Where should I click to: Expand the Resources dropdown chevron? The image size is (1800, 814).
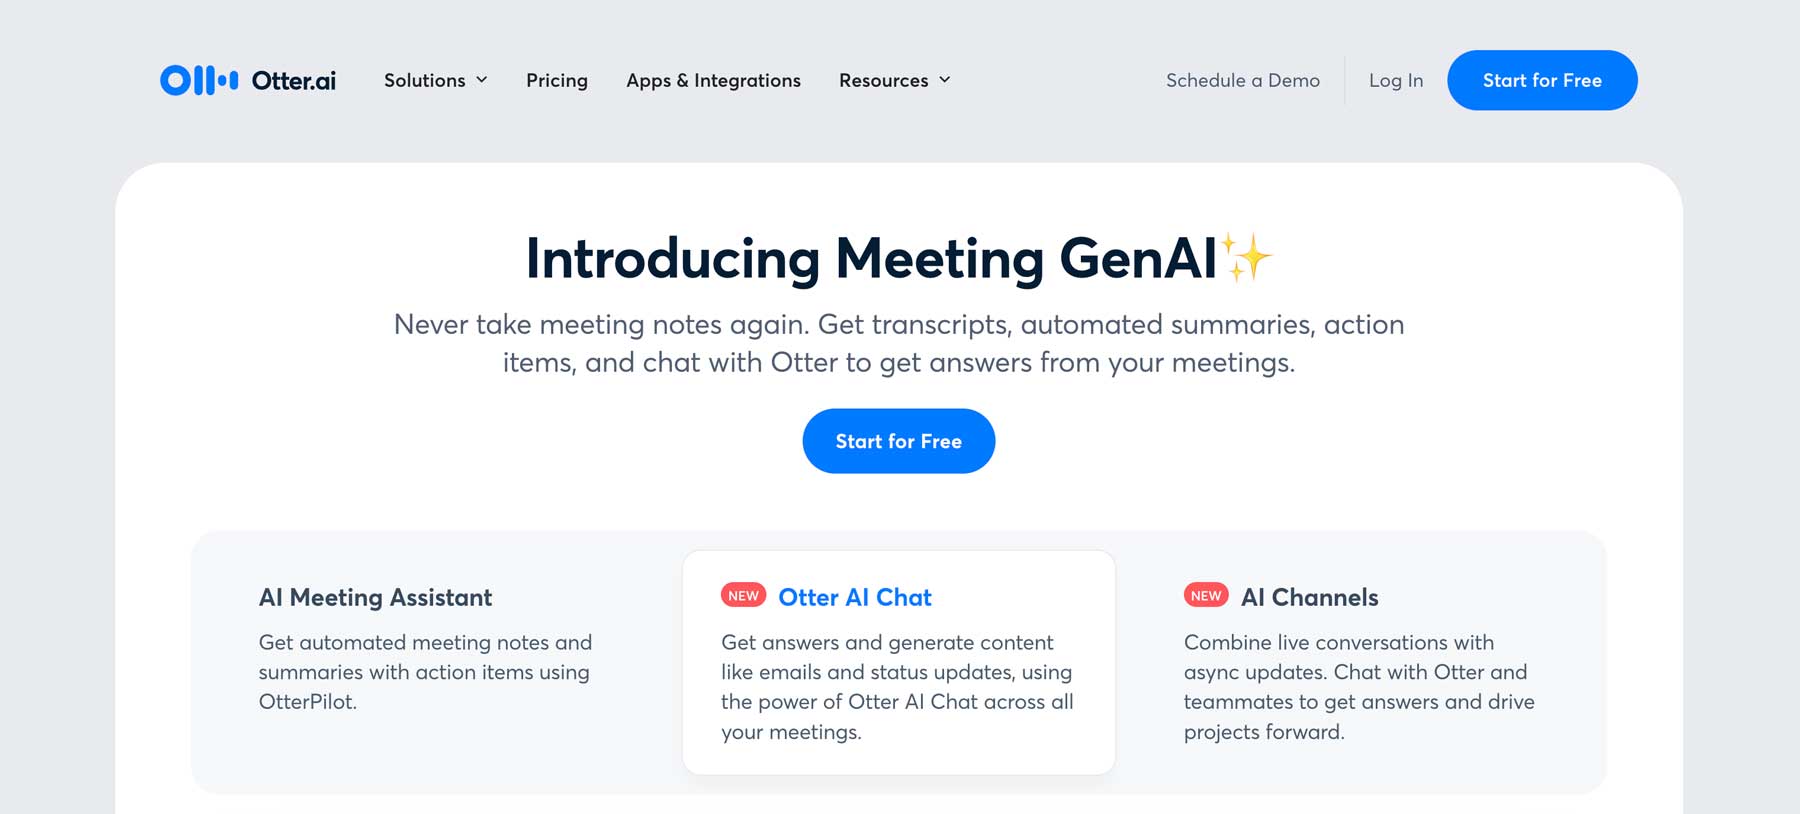[945, 80]
